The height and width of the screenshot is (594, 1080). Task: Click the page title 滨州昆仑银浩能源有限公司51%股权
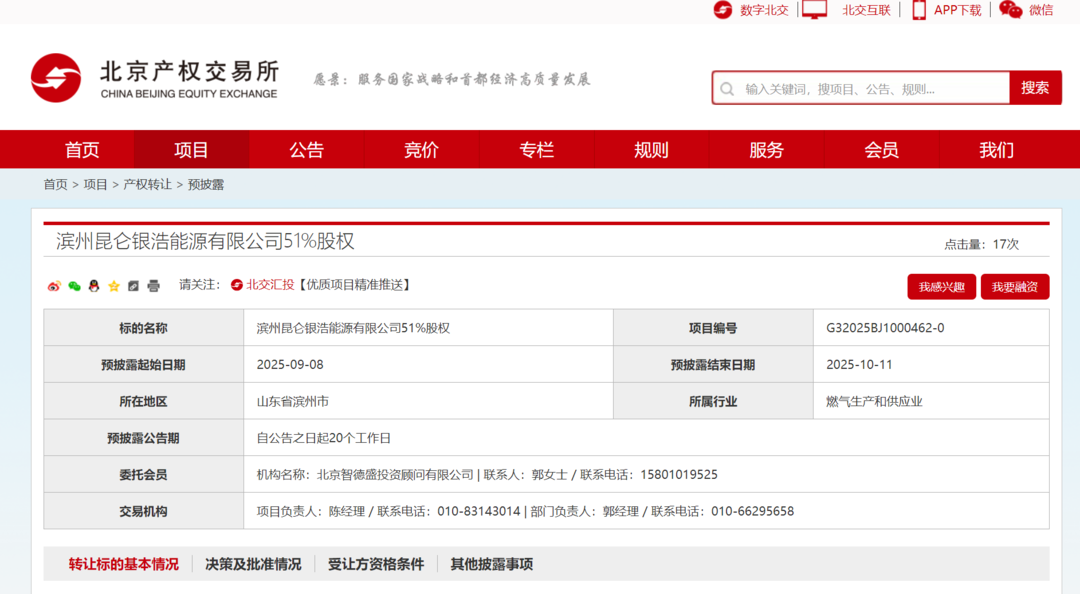click(x=205, y=241)
